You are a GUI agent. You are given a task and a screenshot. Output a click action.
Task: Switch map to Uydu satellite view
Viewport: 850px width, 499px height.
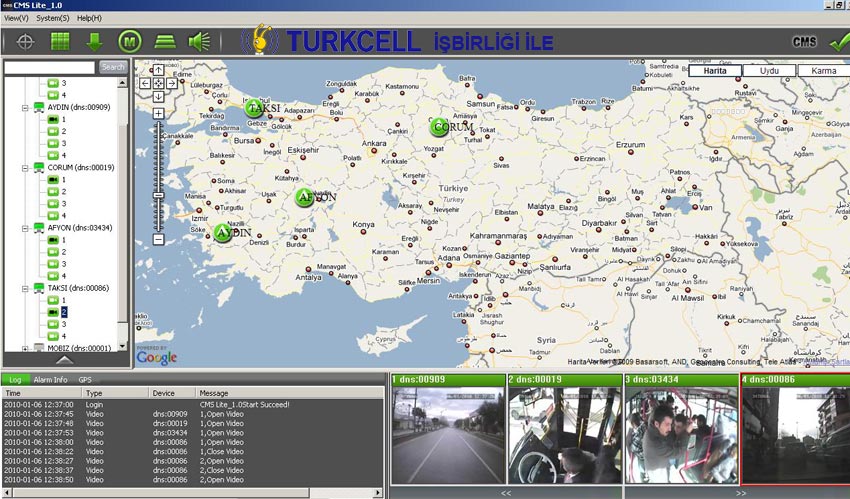[769, 70]
